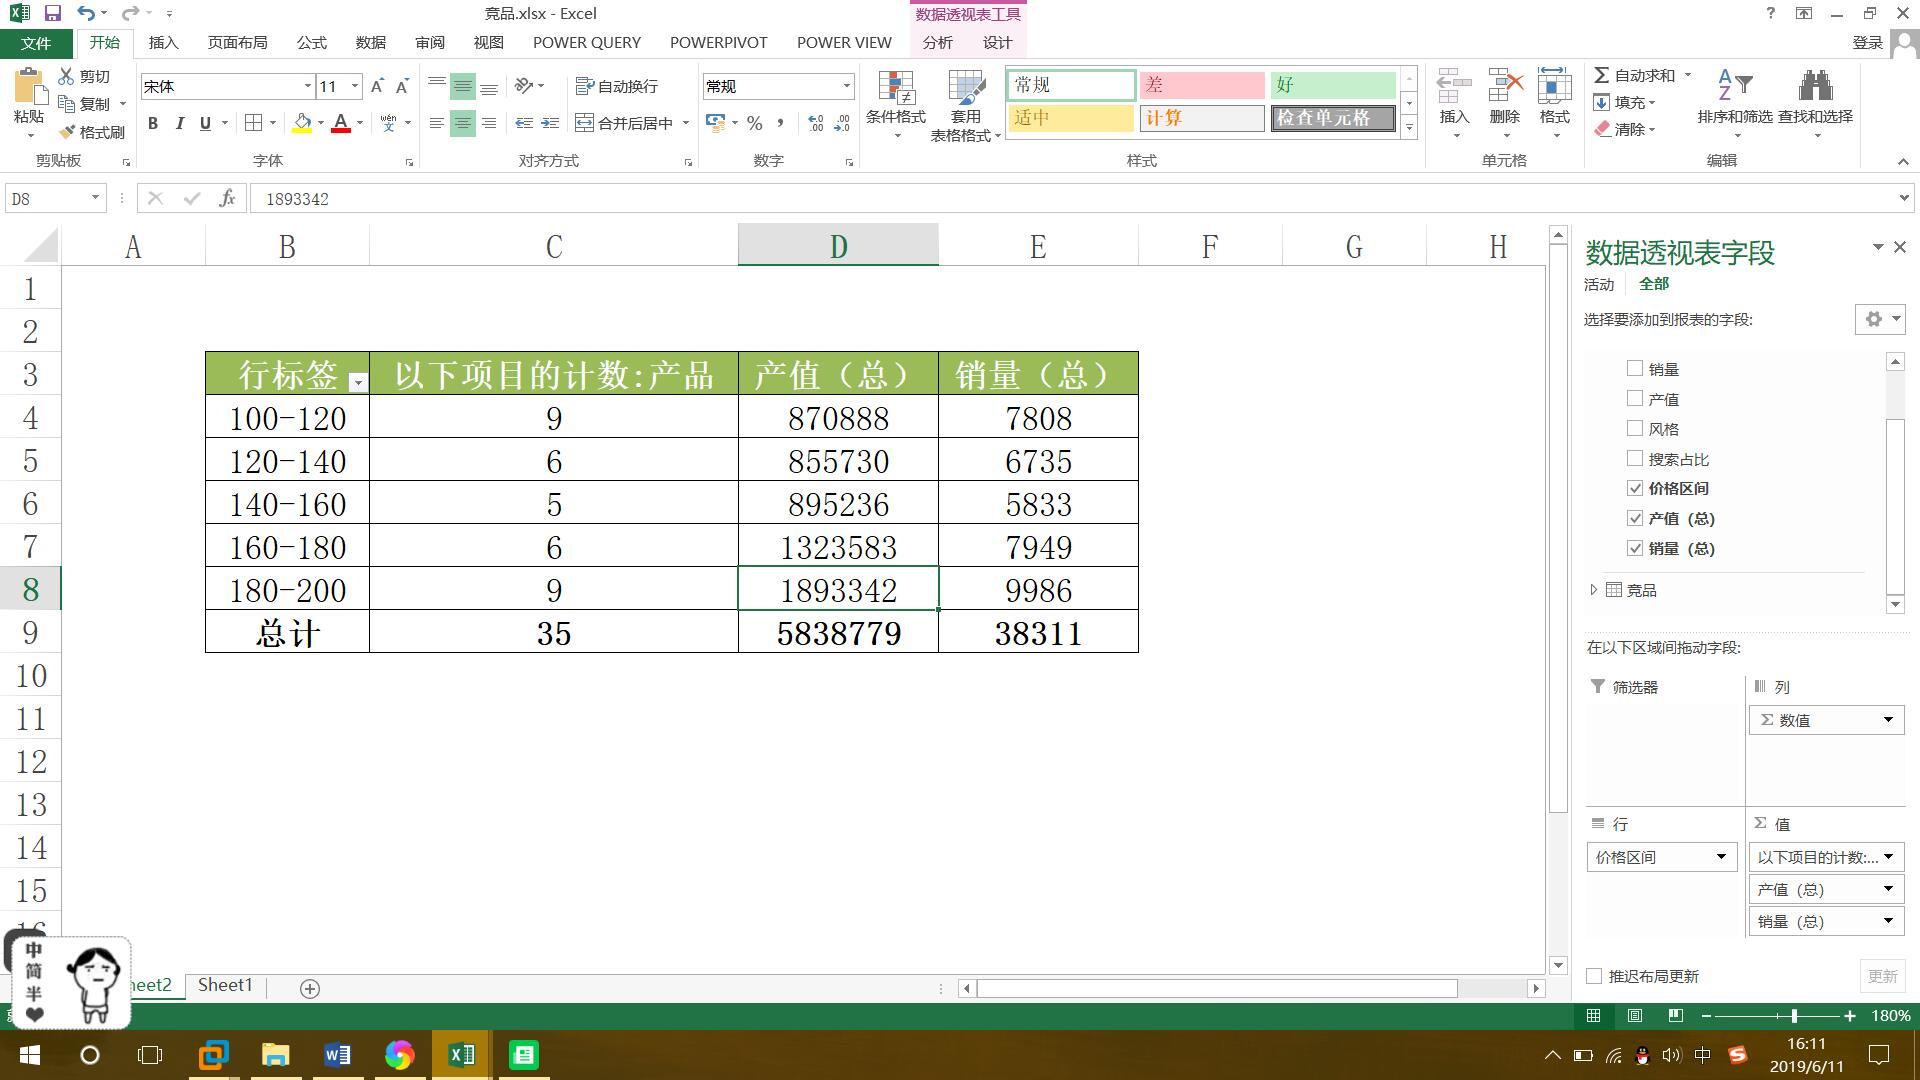Open the number format 常规 dropdown

tap(846, 86)
